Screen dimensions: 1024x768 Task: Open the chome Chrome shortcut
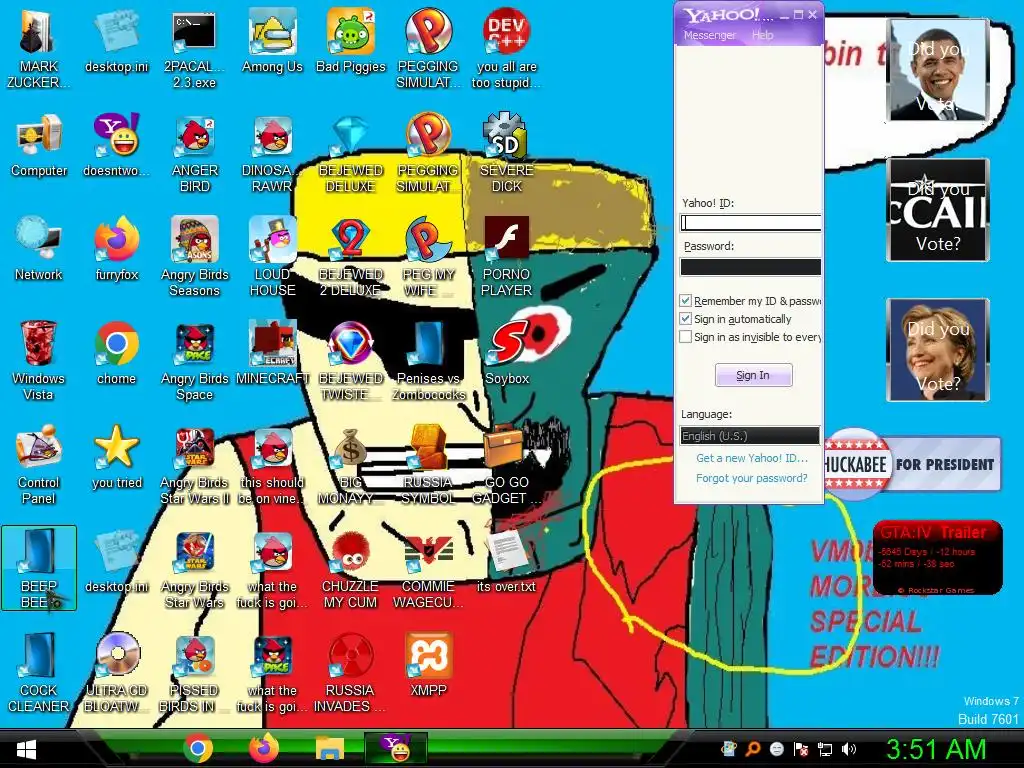click(116, 353)
